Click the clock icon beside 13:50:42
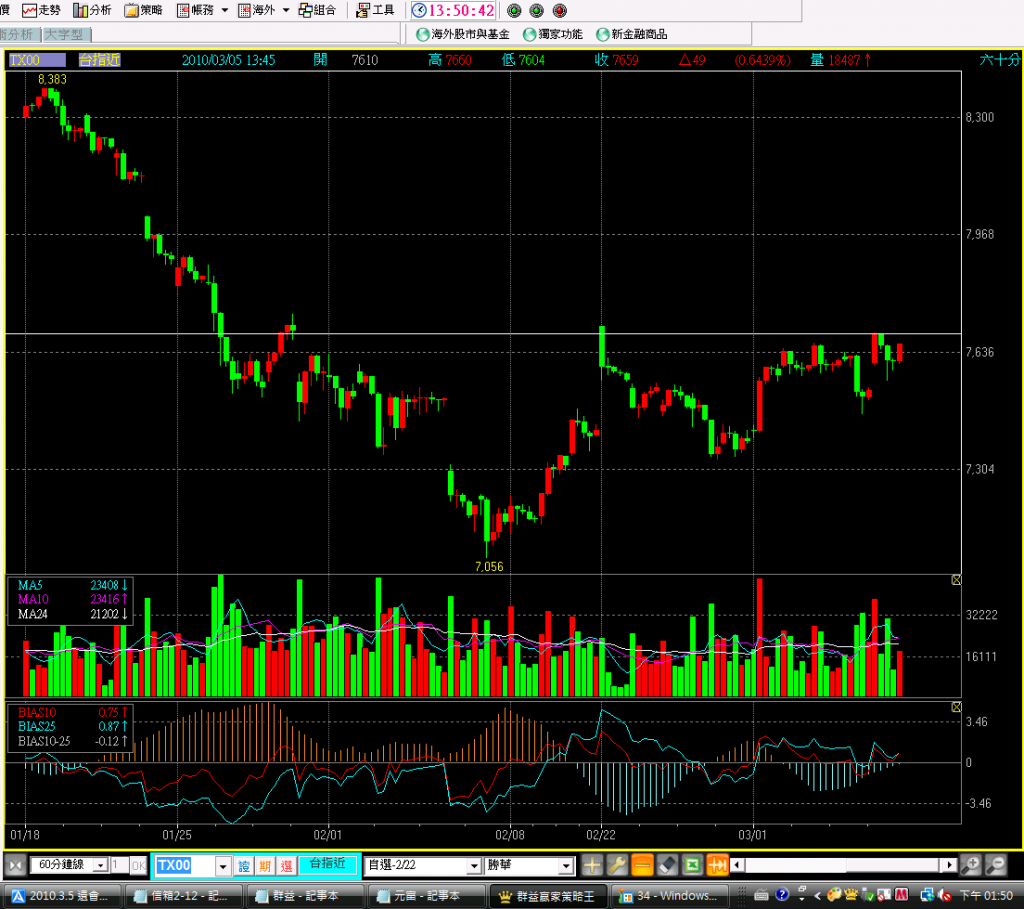Image resolution: width=1024 pixels, height=909 pixels. pos(419,10)
